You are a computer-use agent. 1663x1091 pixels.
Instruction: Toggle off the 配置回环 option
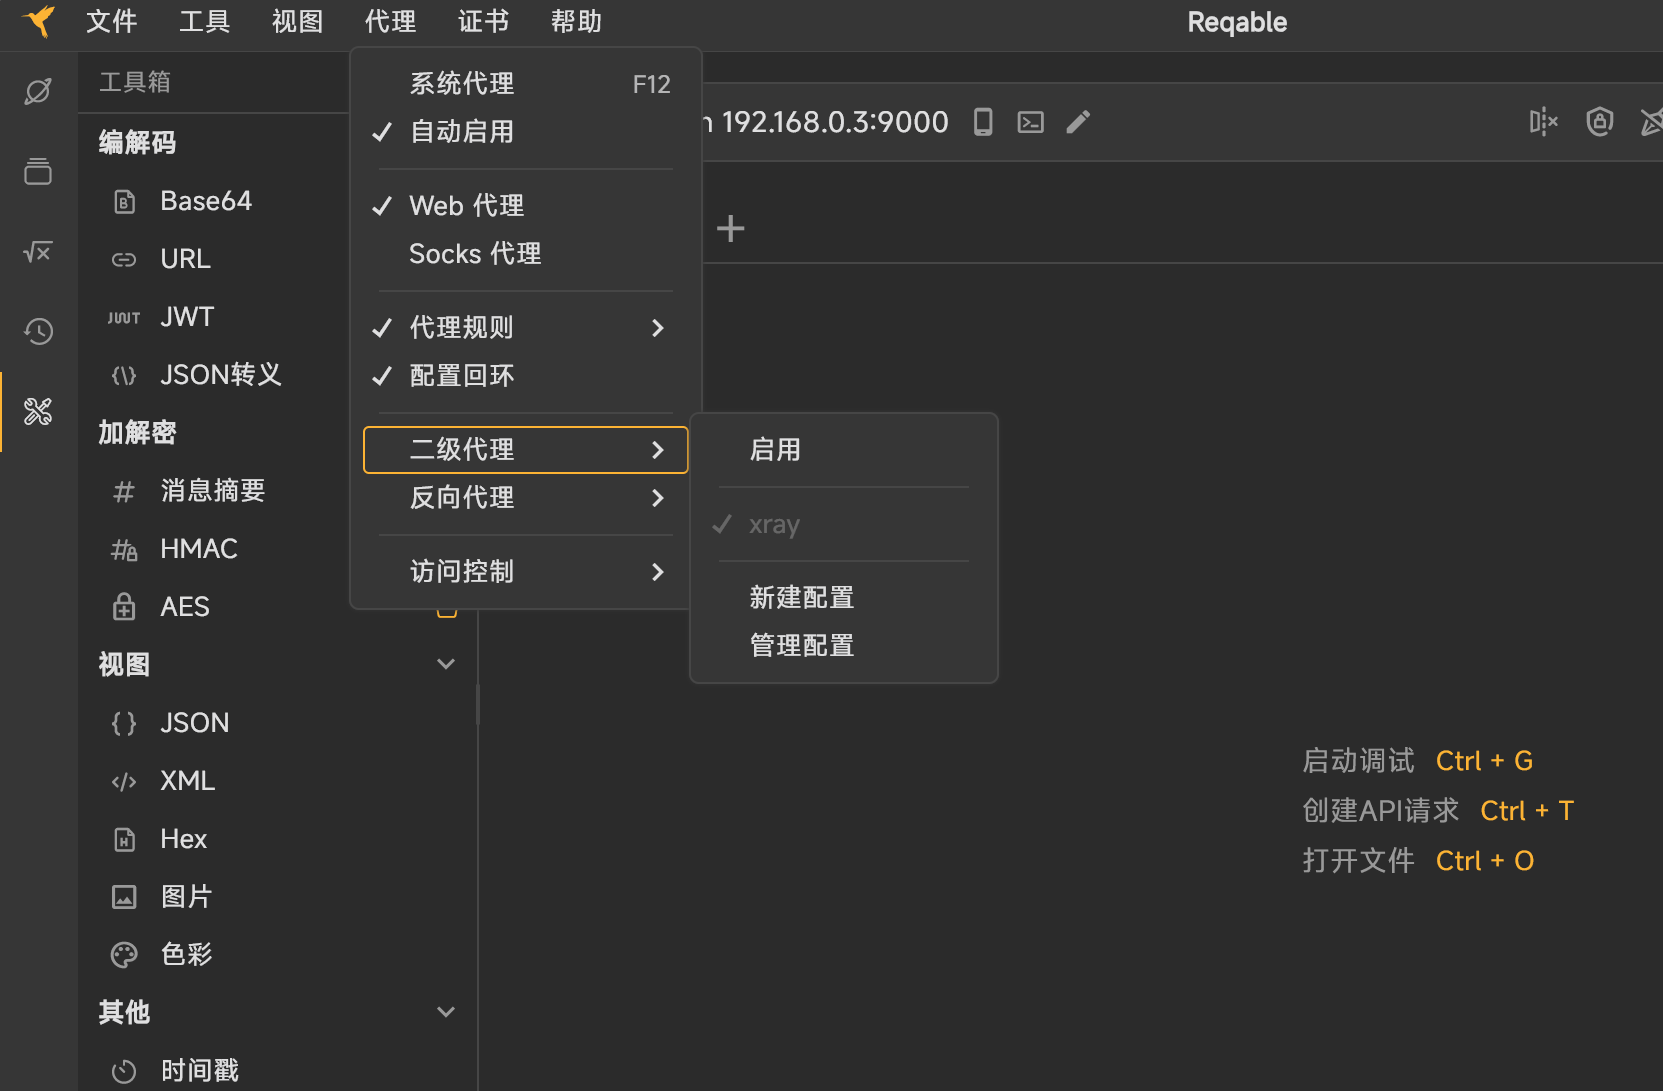click(x=459, y=376)
